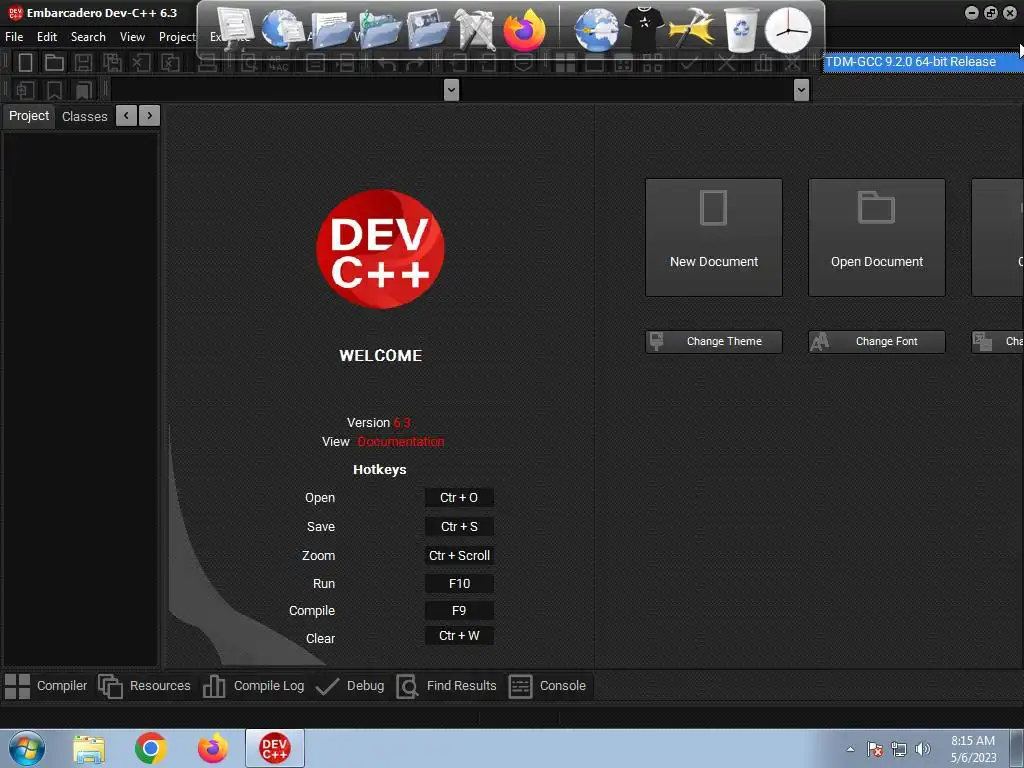Click the Dev-C++ taskbar button
1024x768 pixels.
tap(275, 748)
